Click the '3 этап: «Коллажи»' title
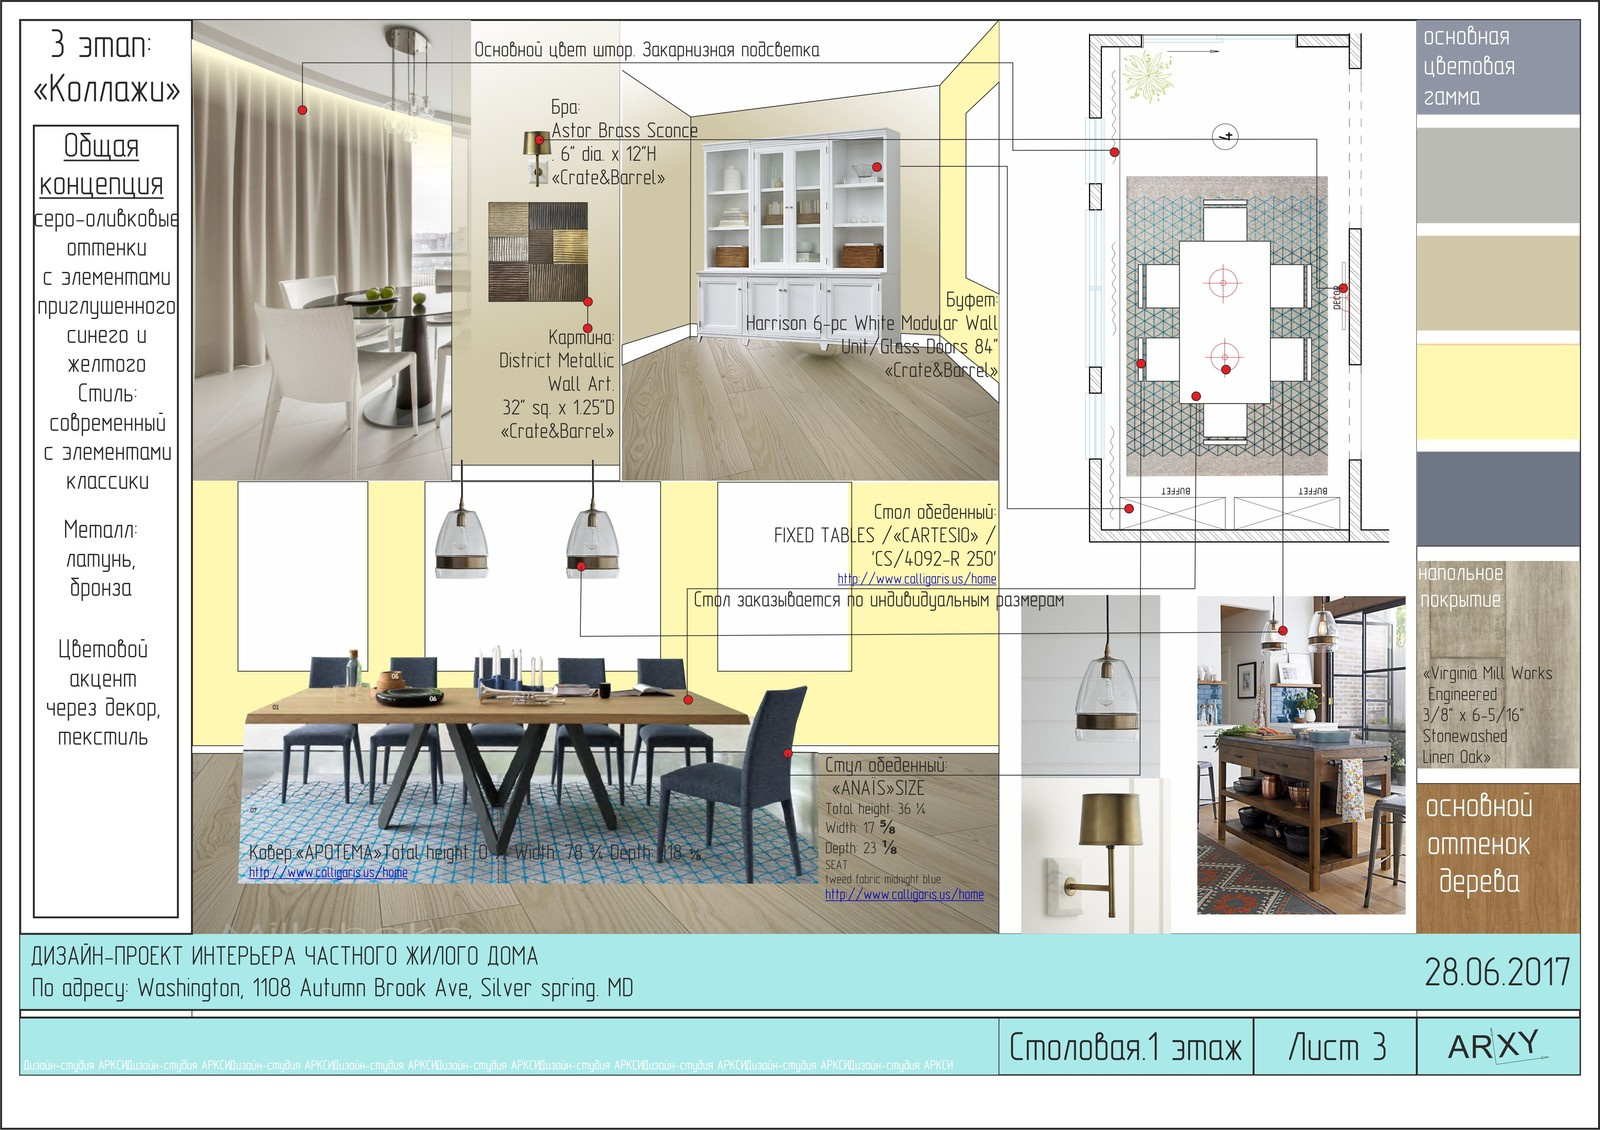Viewport: 1600px width, 1130px height. [x=106, y=67]
